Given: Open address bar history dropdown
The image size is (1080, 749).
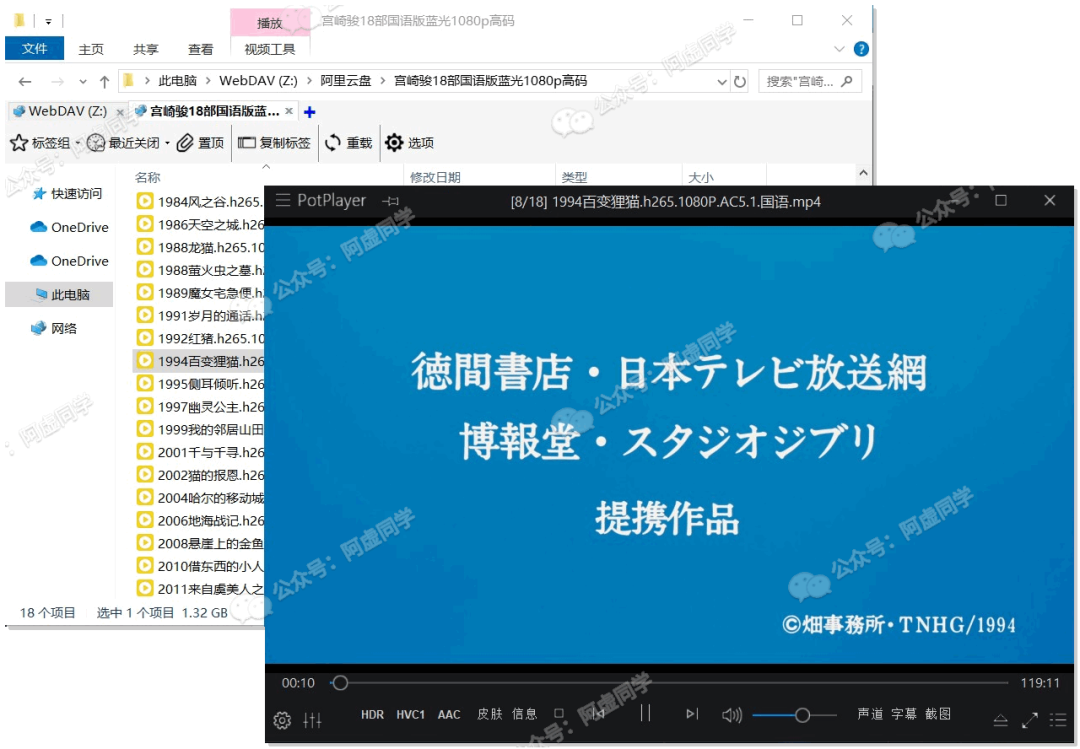Looking at the screenshot, I should [x=721, y=81].
